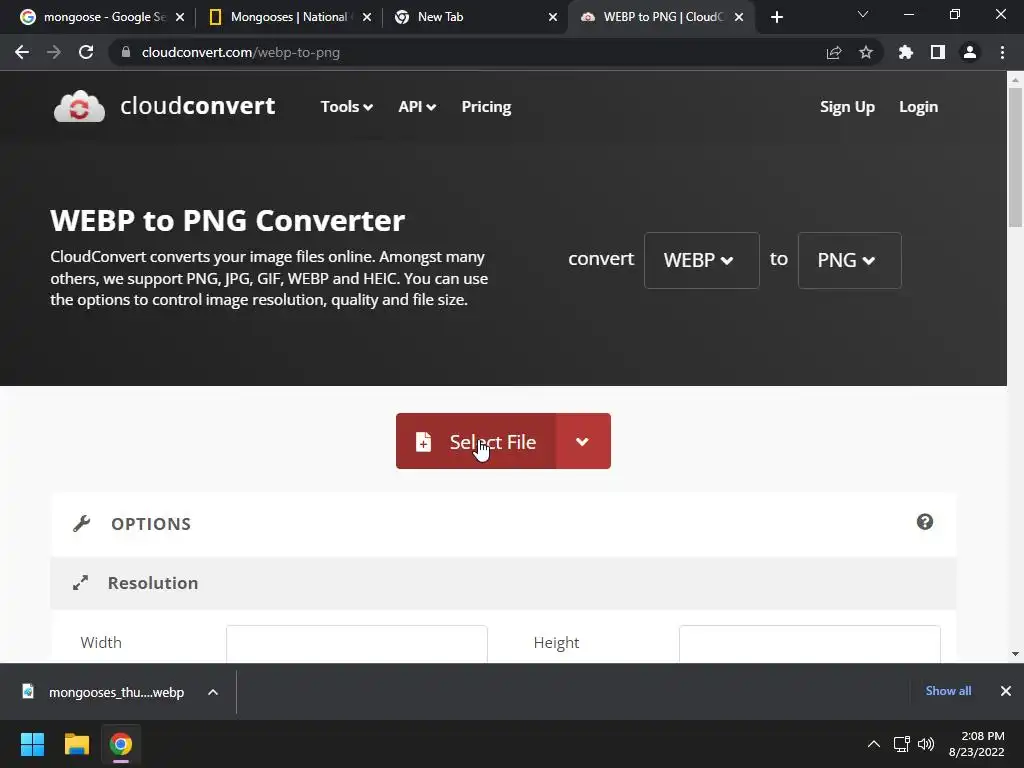The height and width of the screenshot is (768, 1024).
Task: Open the WEBP source format dropdown
Action: (701, 260)
